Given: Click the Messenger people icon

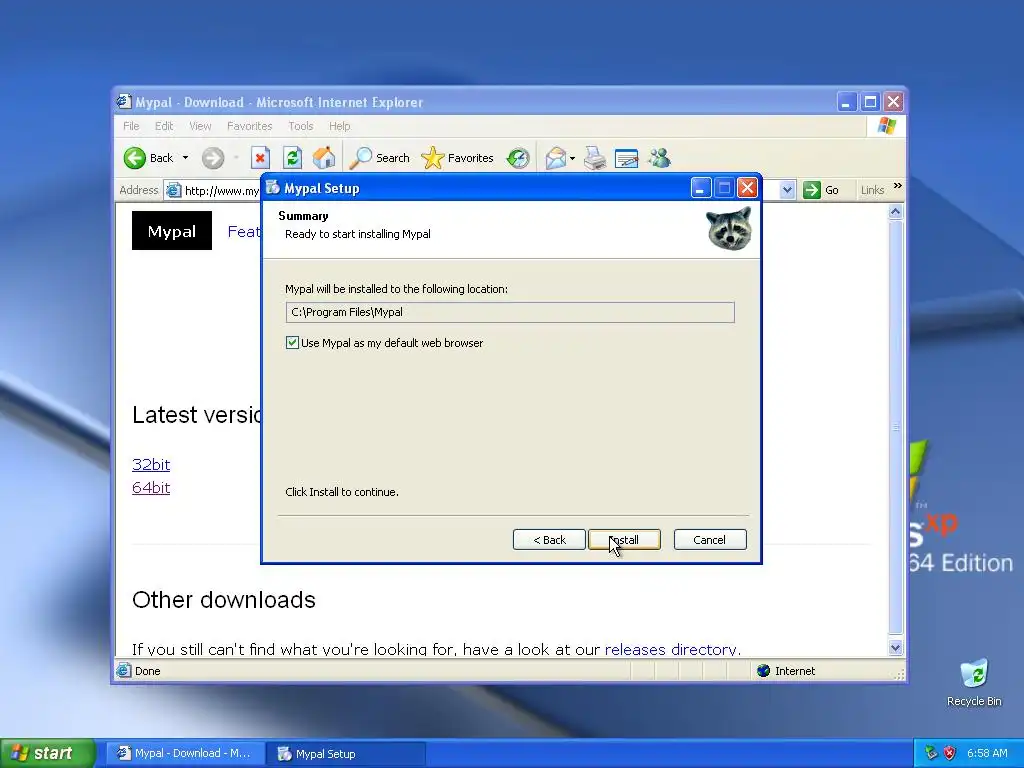Looking at the screenshot, I should coord(660,158).
